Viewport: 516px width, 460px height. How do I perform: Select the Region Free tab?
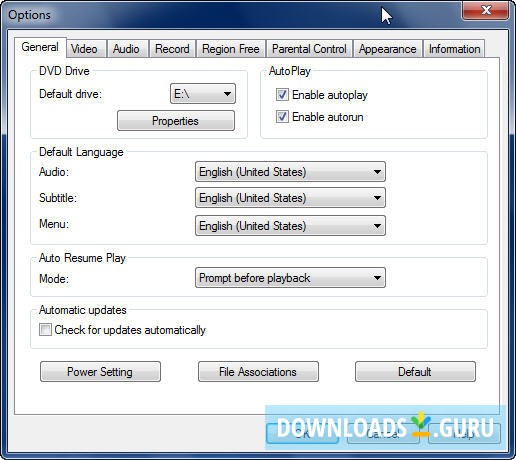coord(231,49)
